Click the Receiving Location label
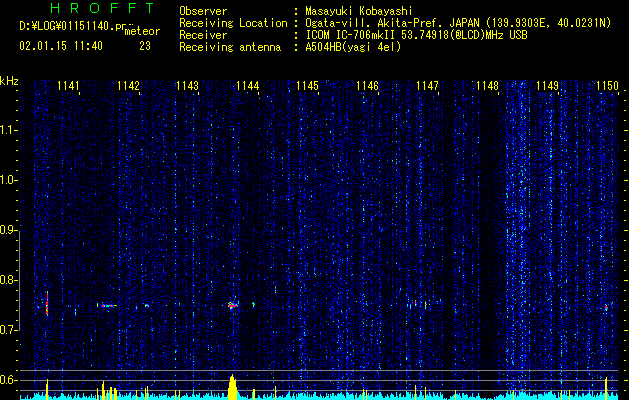Screen dimensions: 629x400 pyautogui.click(x=233, y=23)
